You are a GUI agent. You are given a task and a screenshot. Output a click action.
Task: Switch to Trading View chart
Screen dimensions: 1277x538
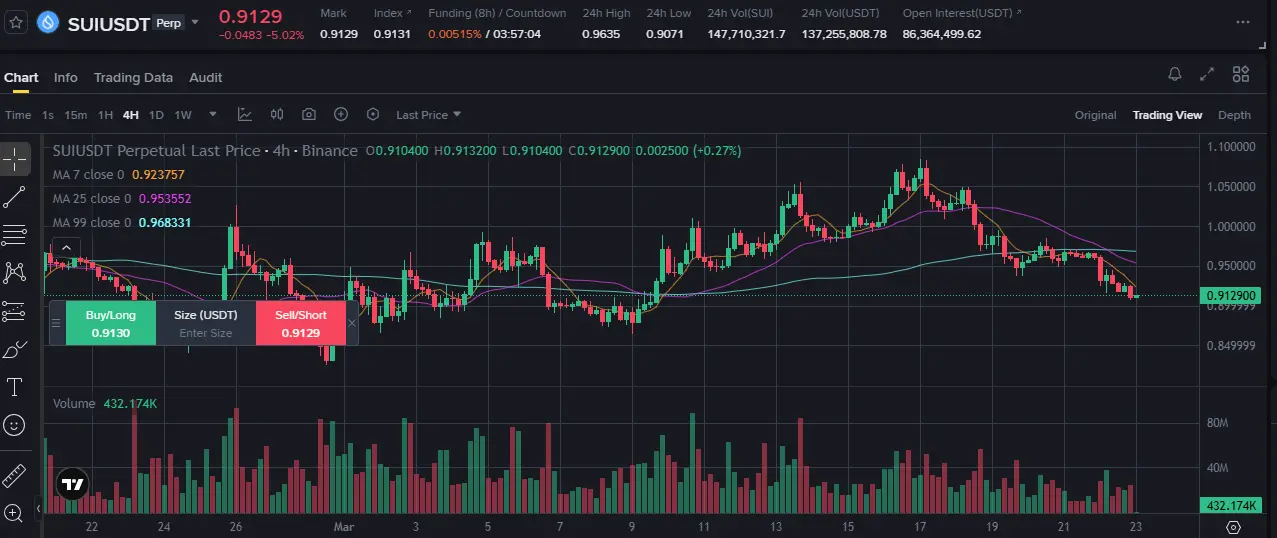tap(1167, 115)
